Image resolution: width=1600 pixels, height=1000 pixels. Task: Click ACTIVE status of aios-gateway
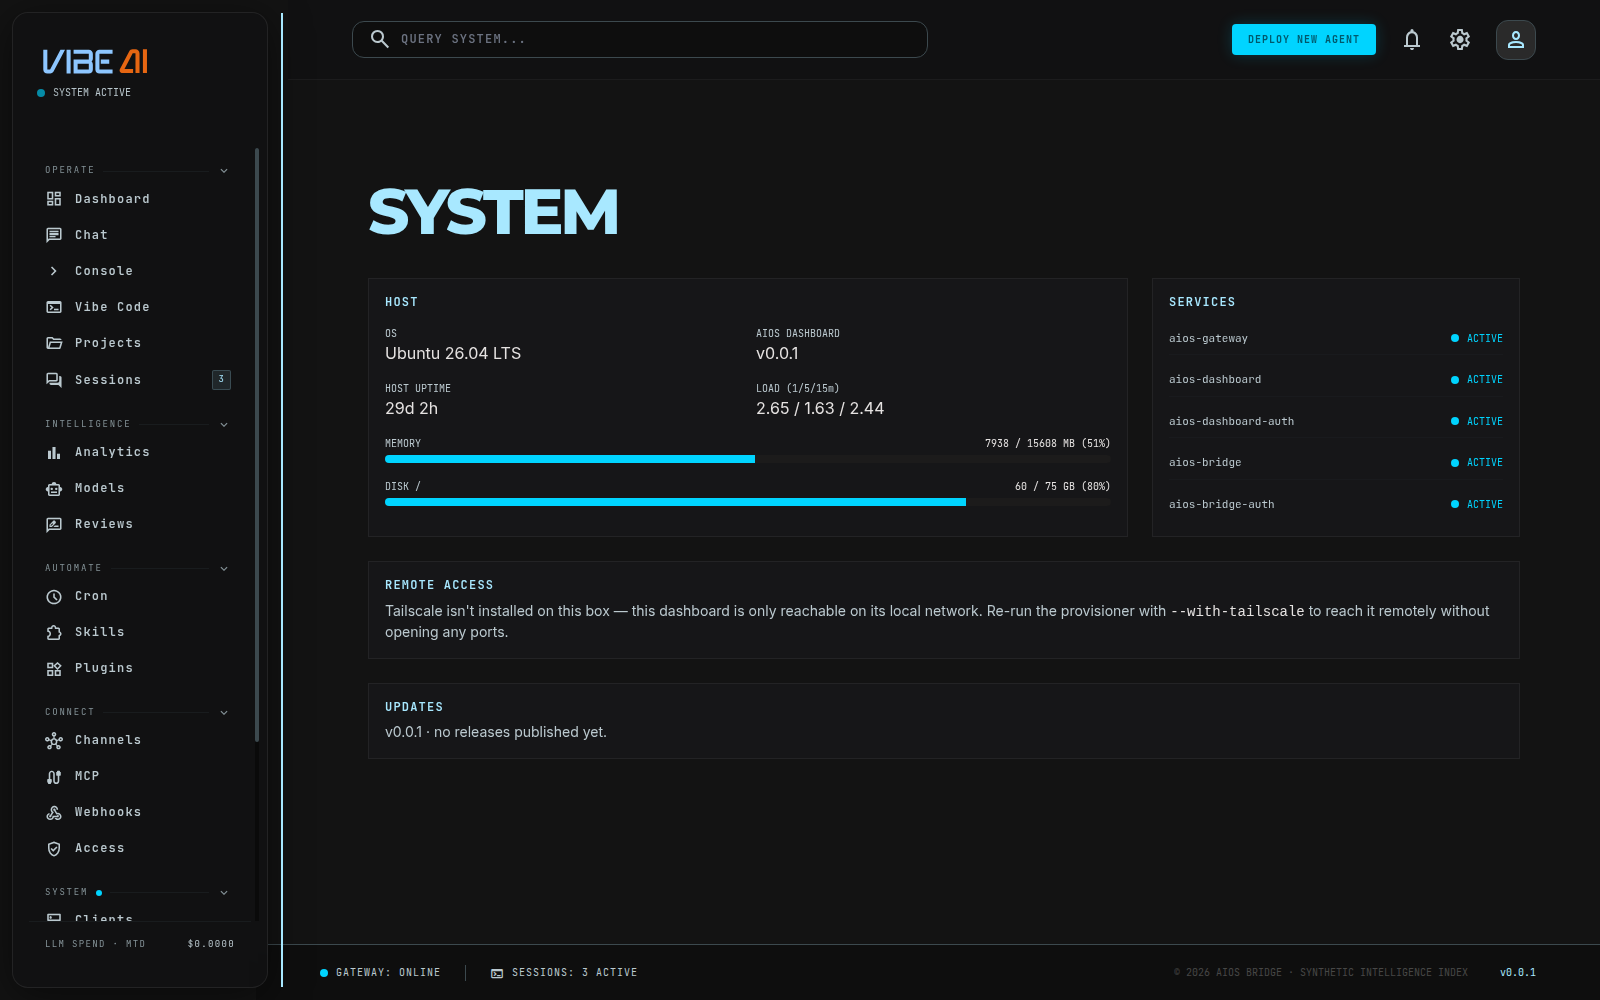click(x=1477, y=339)
